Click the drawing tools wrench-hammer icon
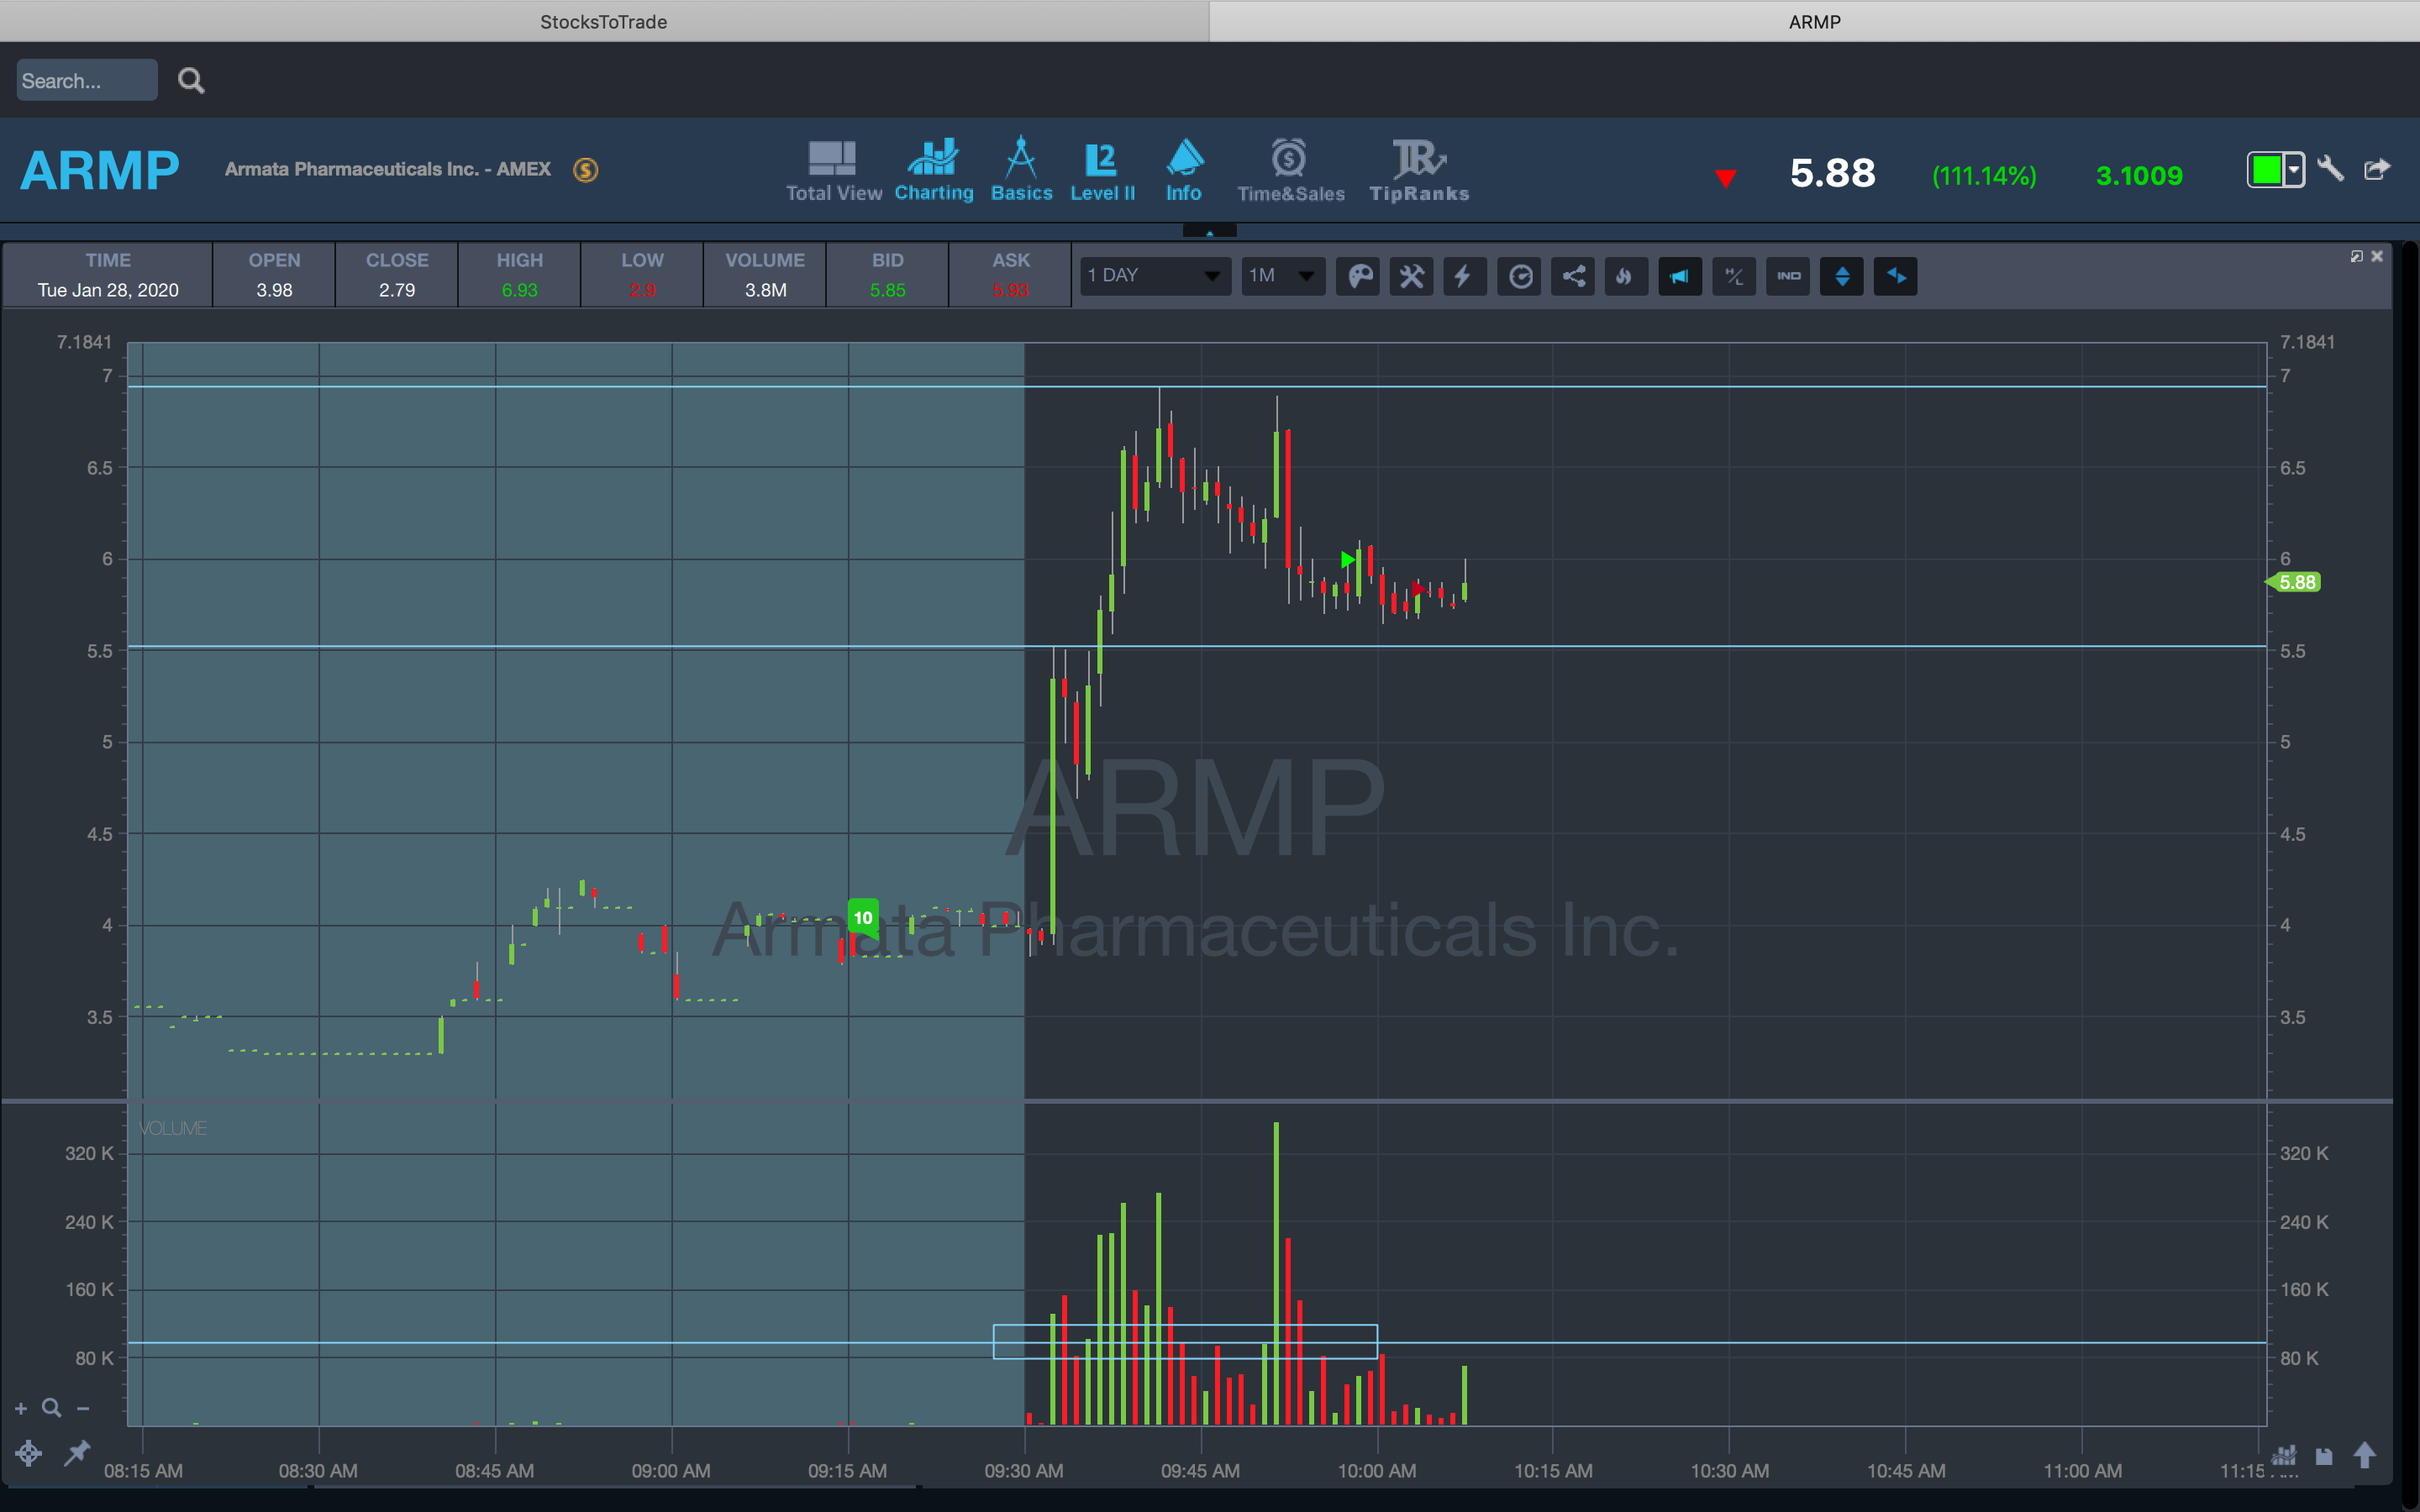2420x1512 pixels. point(1412,276)
